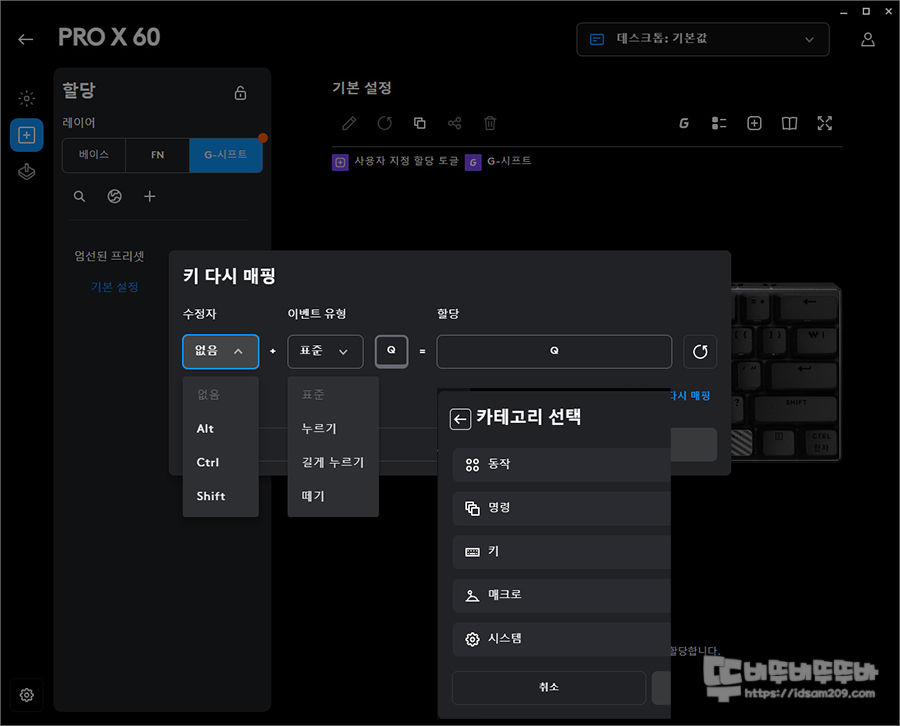
Task: Choose Ctrl from modifier list
Action: coord(220,462)
